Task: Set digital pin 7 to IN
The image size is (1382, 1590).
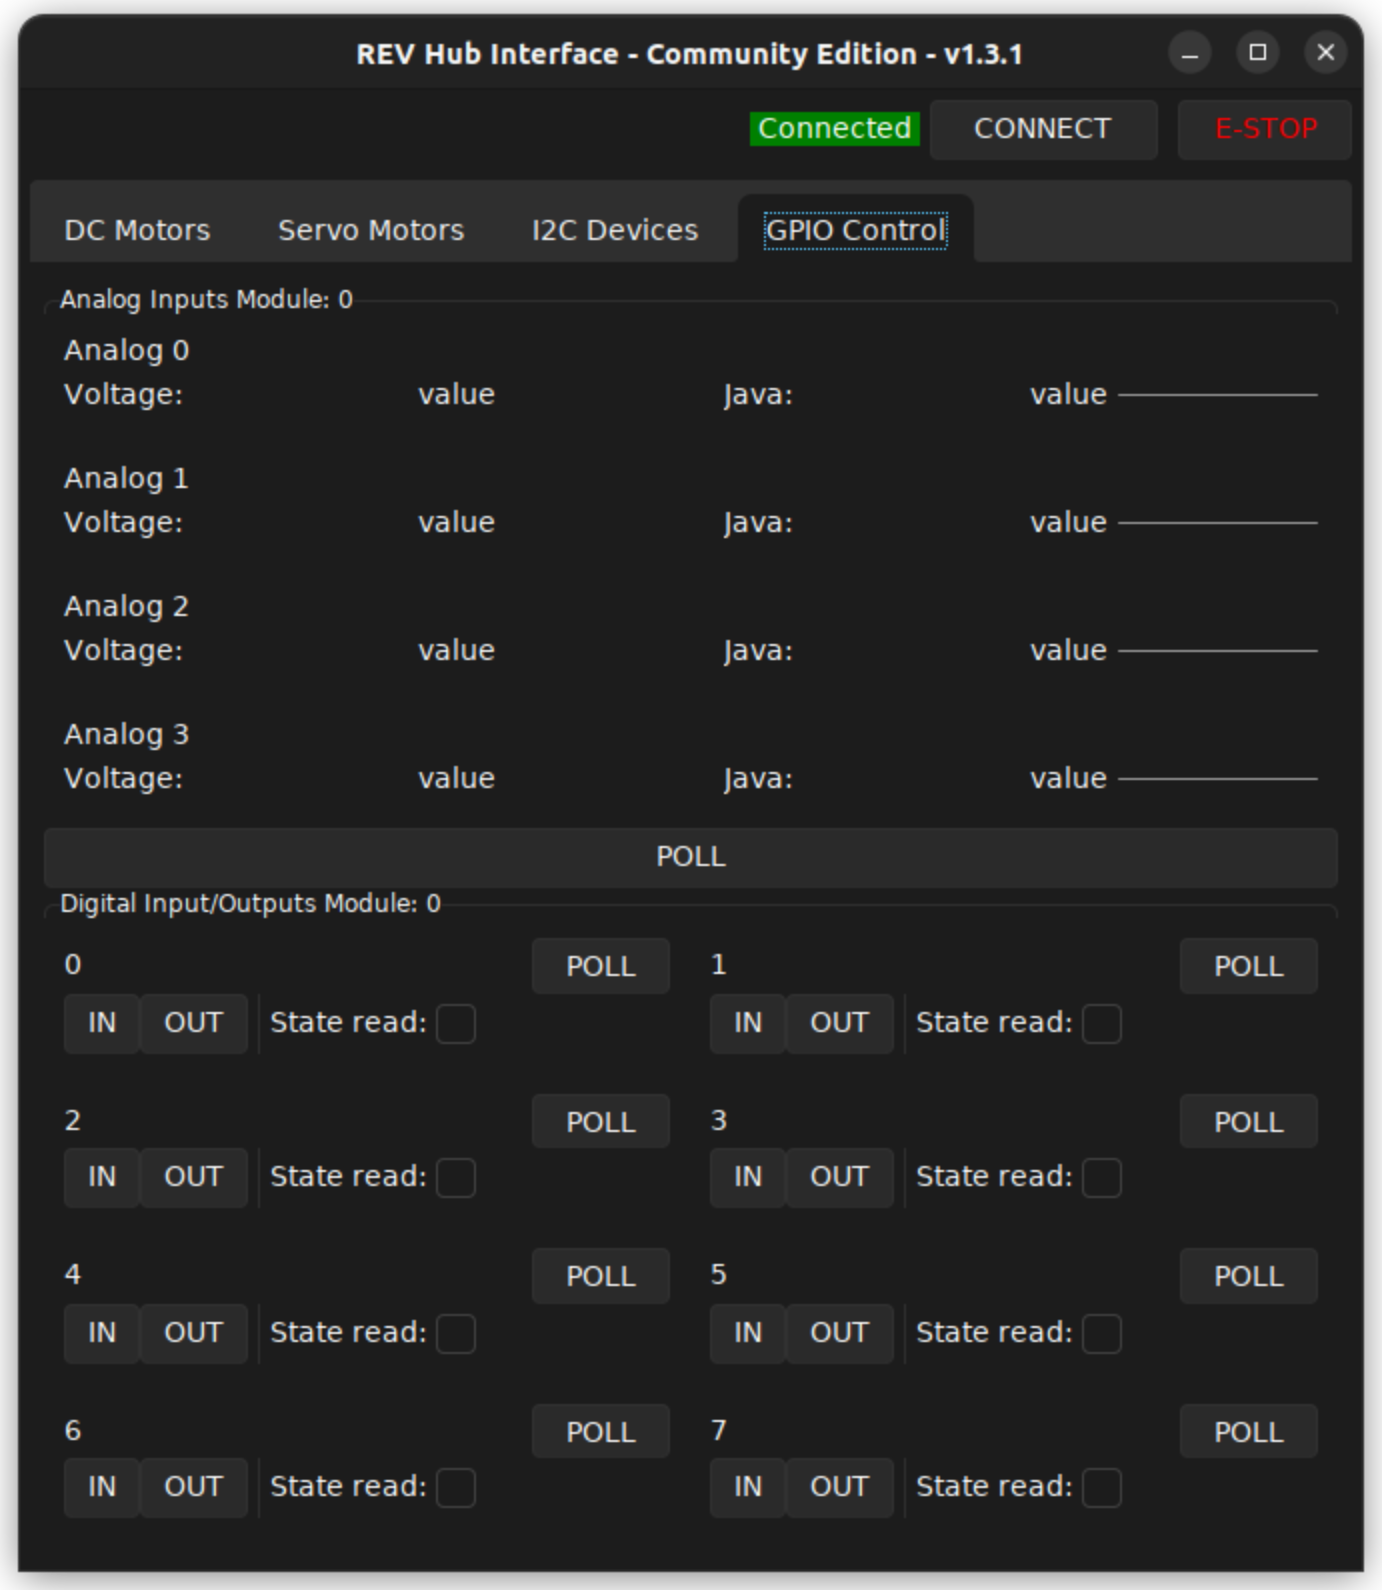Action: [748, 1487]
